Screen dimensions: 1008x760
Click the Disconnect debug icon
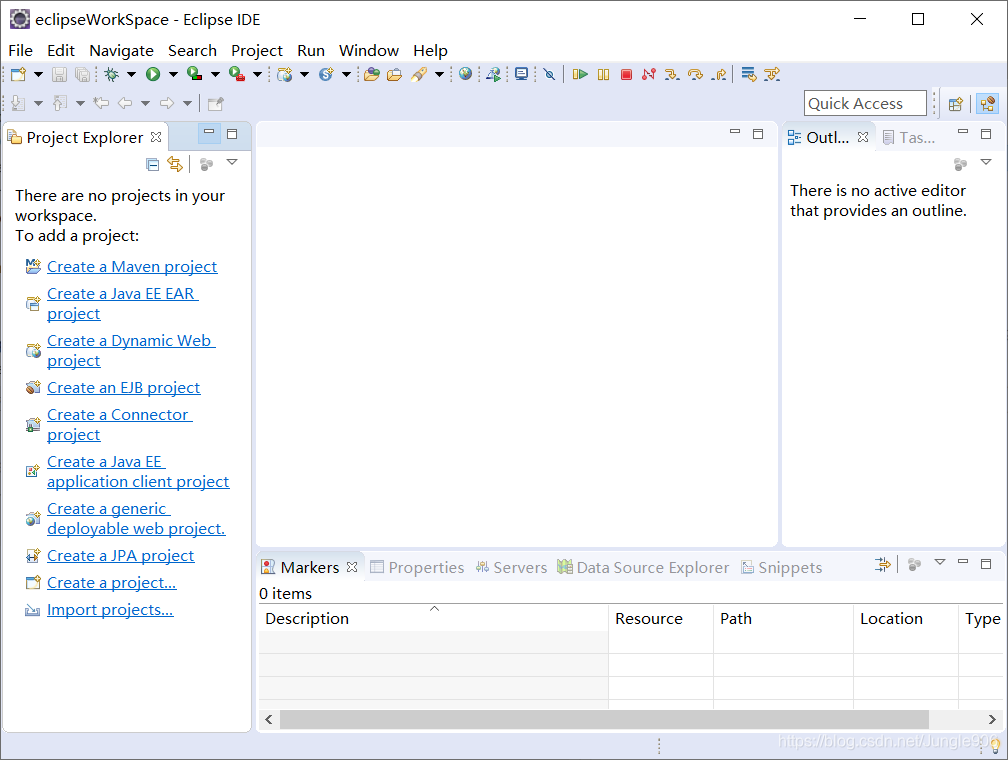pyautogui.click(x=649, y=75)
